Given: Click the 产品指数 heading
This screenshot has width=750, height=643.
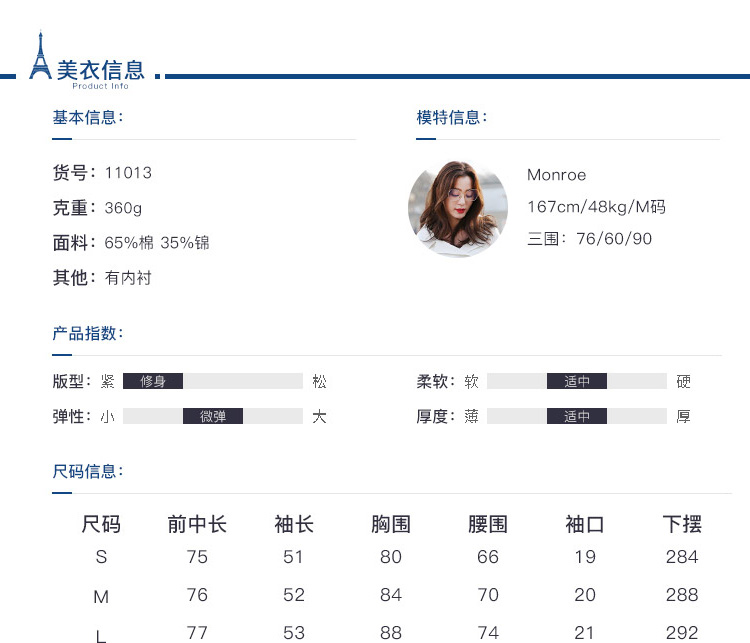Looking at the screenshot, I should pos(87,333).
